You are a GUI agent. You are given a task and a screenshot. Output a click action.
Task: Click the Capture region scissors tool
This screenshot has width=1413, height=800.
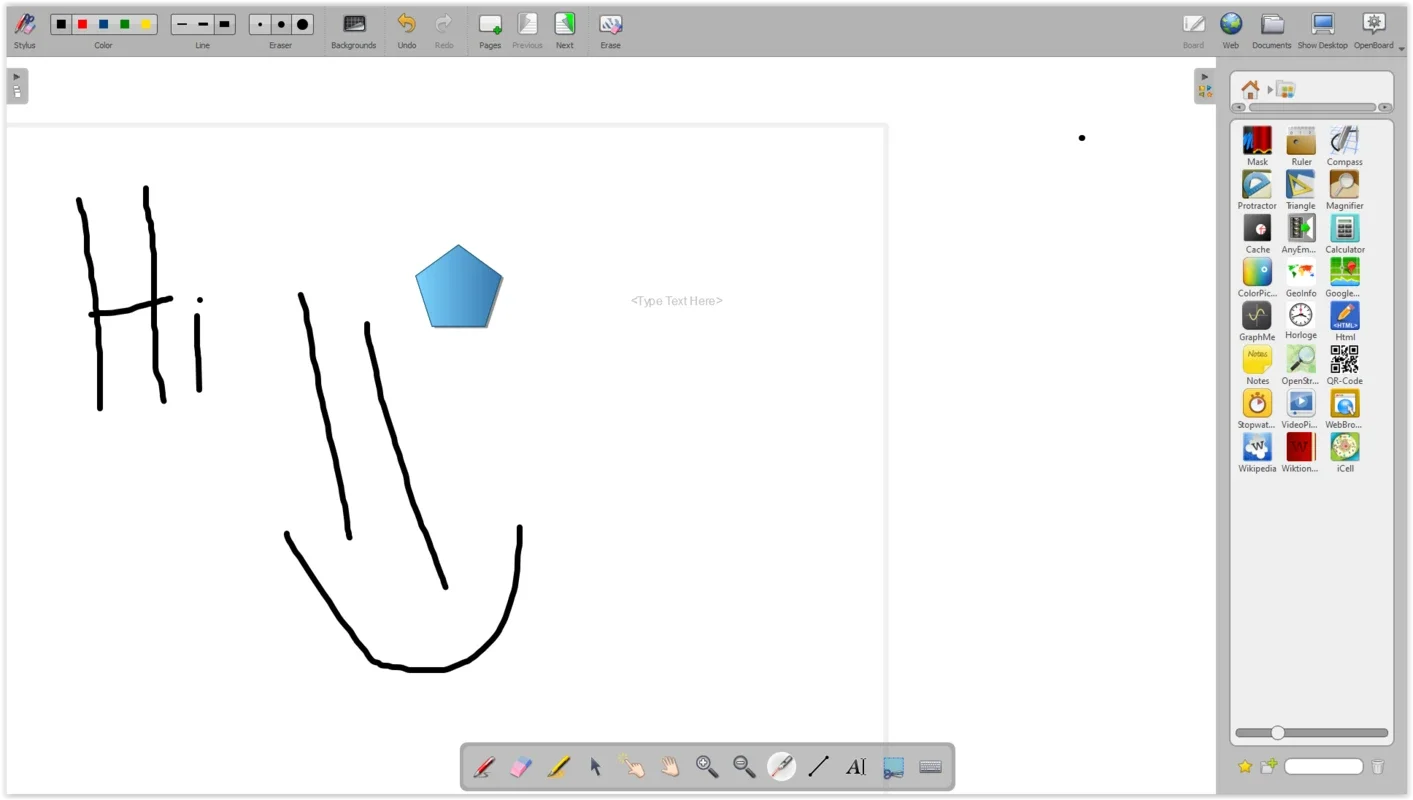(x=893, y=767)
